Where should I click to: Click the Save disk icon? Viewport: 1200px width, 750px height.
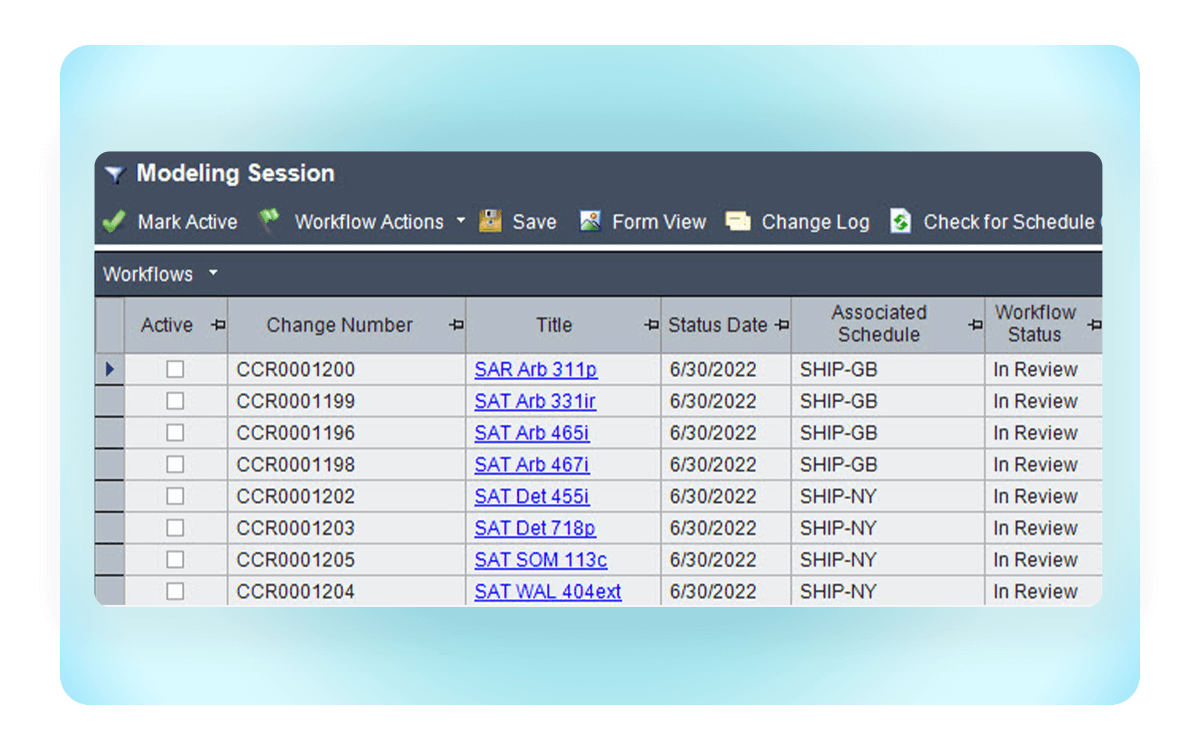click(x=490, y=221)
